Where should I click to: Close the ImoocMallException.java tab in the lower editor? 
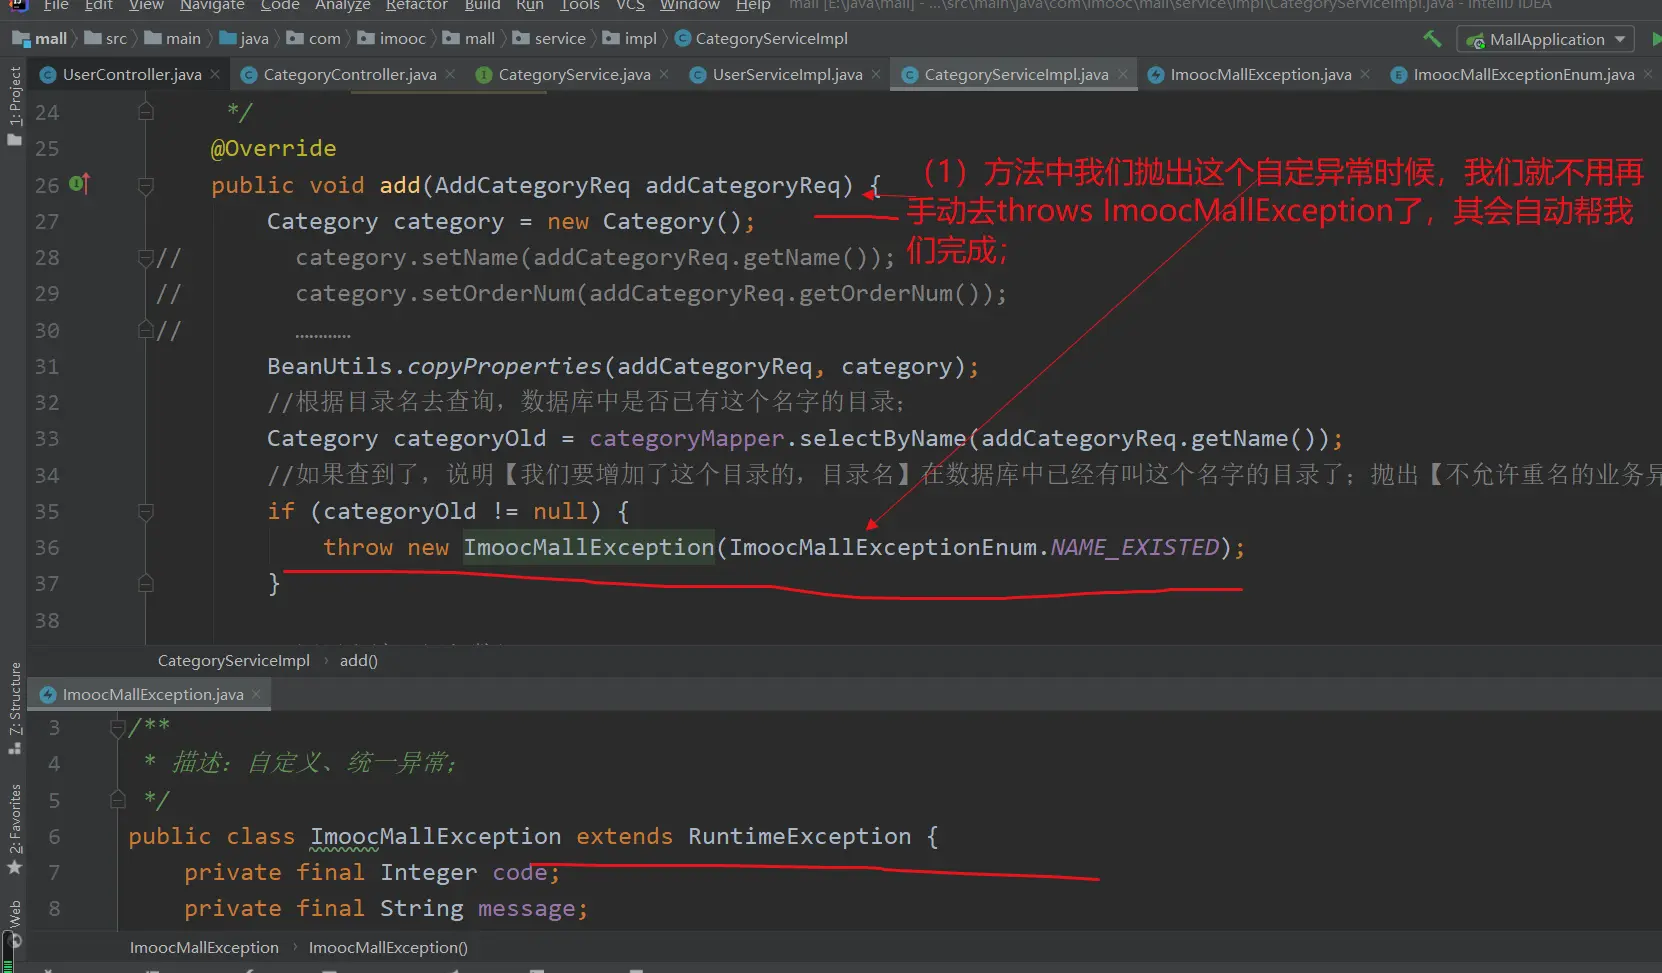point(257,694)
